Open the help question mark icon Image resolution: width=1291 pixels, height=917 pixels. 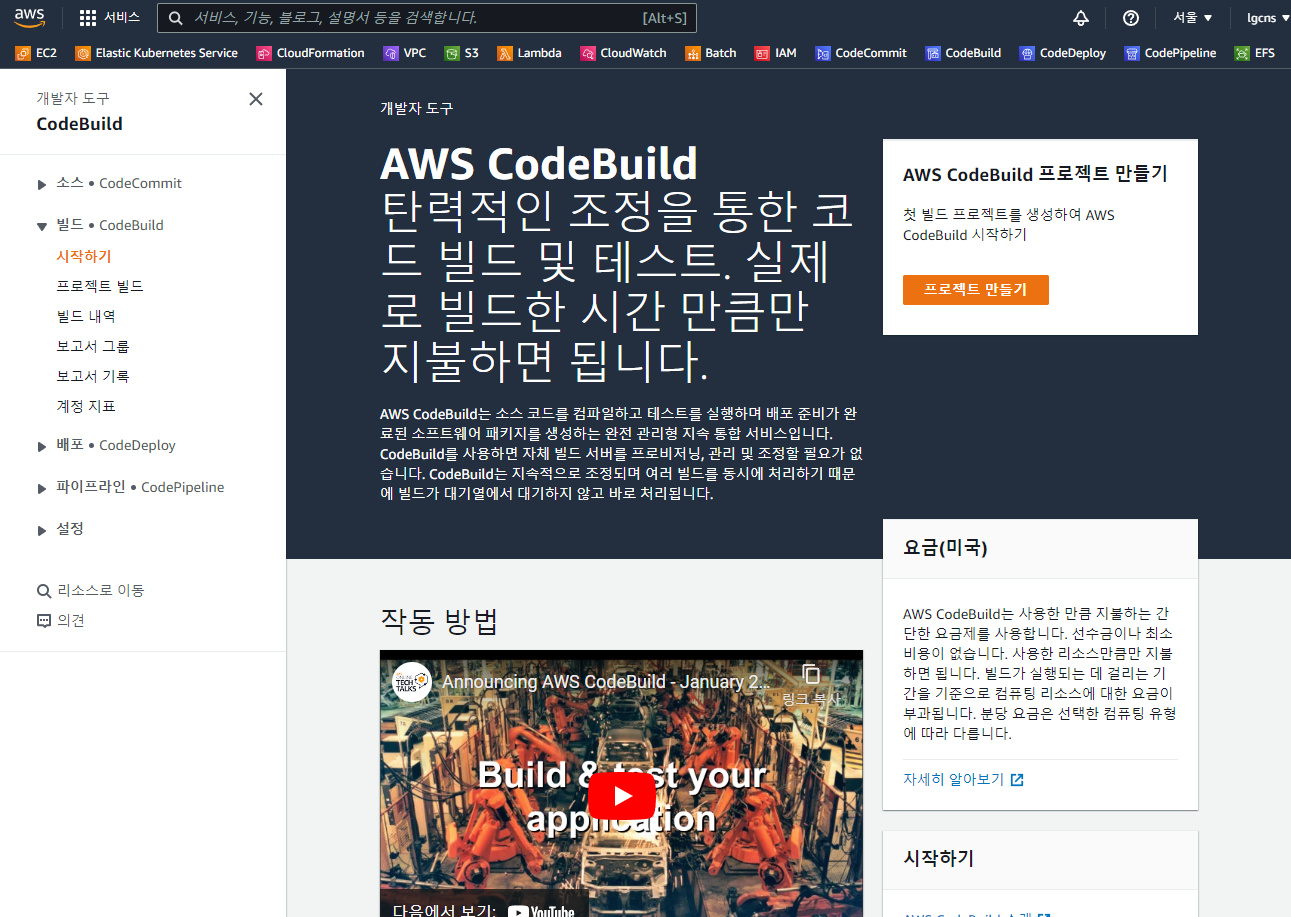click(x=1131, y=18)
